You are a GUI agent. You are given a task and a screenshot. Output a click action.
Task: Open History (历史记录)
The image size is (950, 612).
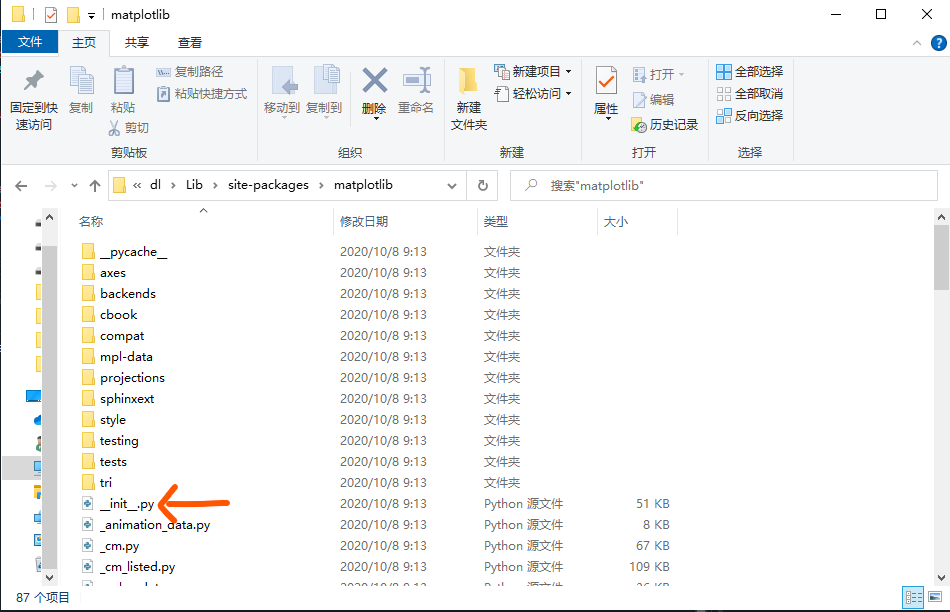[665, 125]
